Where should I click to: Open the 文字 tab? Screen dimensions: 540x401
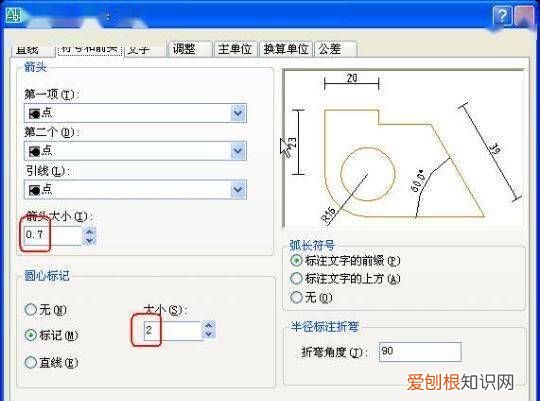[x=144, y=49]
